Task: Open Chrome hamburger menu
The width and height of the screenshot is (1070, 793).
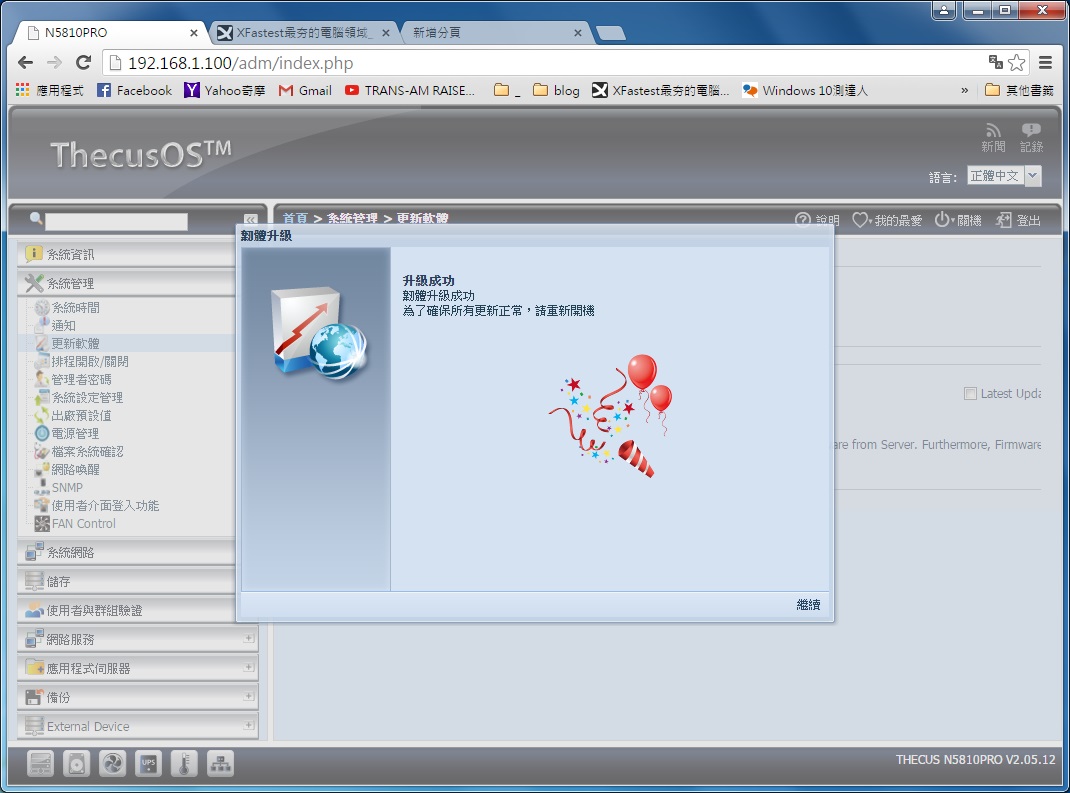Action: tap(1045, 63)
